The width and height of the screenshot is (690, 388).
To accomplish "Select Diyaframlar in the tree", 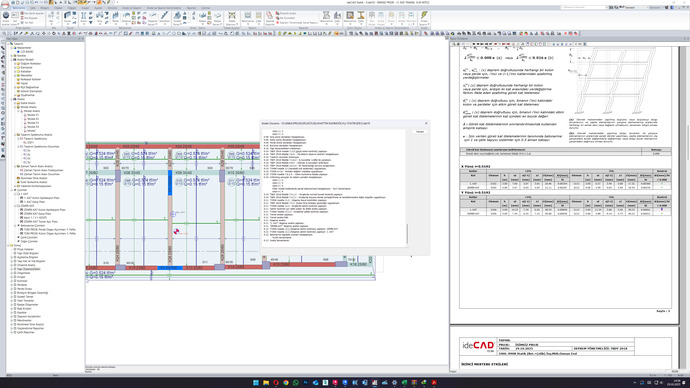I will click(x=28, y=95).
